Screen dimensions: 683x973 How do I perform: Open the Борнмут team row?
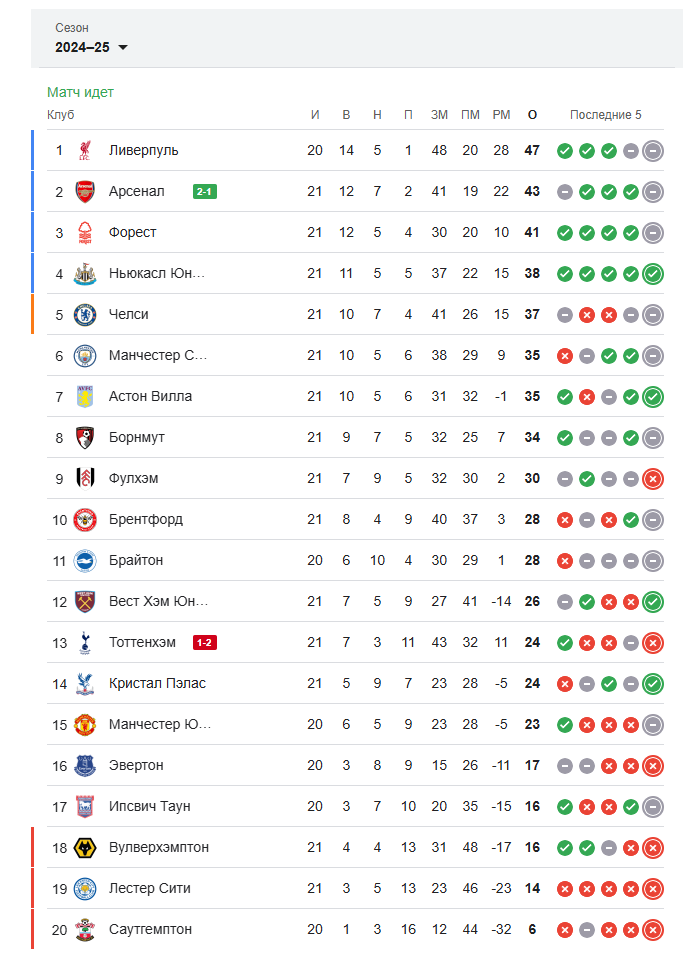355,437
